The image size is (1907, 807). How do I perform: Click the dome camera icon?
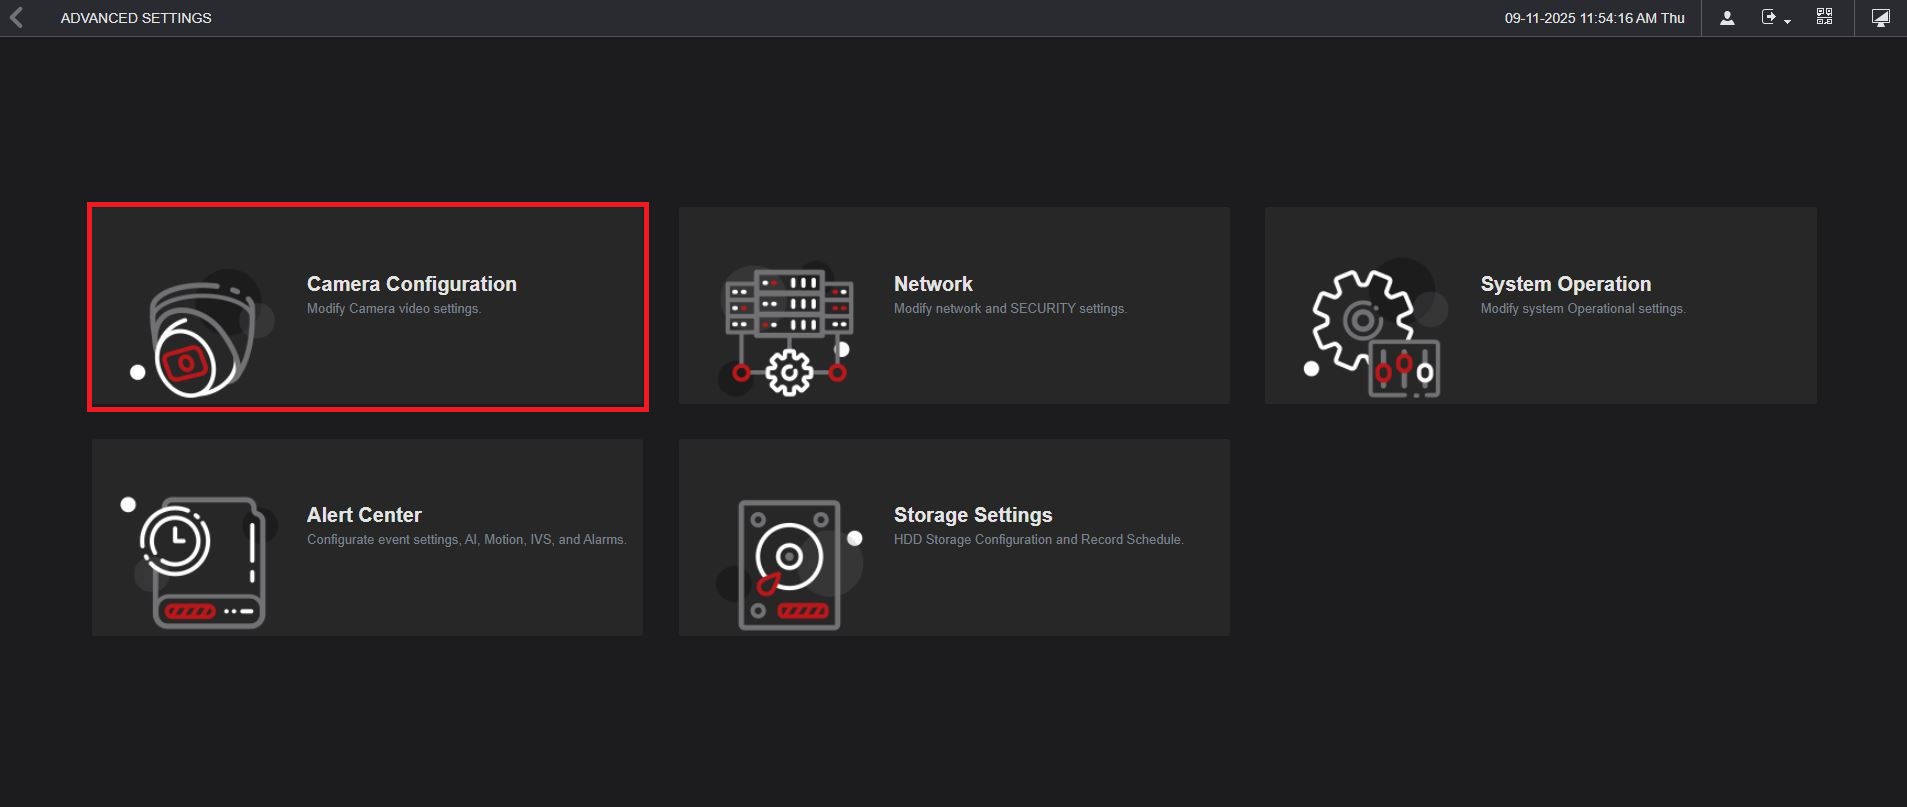pyautogui.click(x=200, y=336)
